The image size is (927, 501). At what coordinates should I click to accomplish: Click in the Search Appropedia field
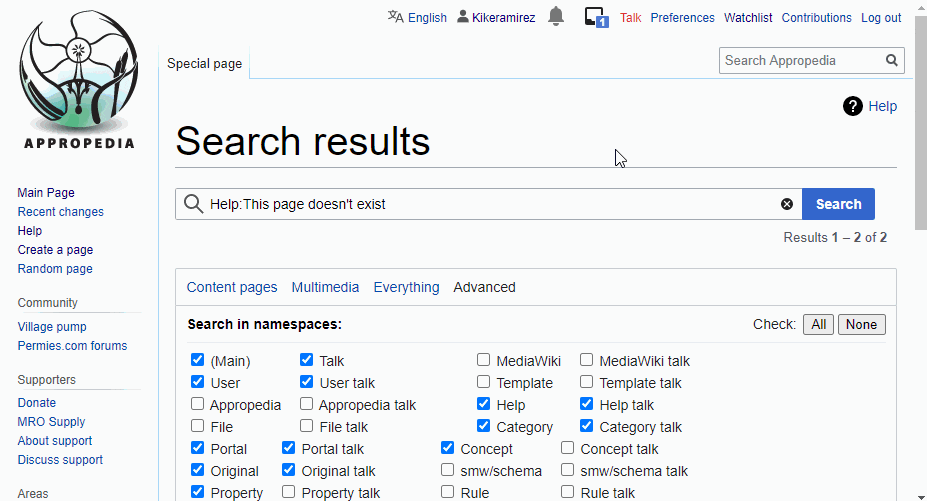pyautogui.click(x=800, y=60)
